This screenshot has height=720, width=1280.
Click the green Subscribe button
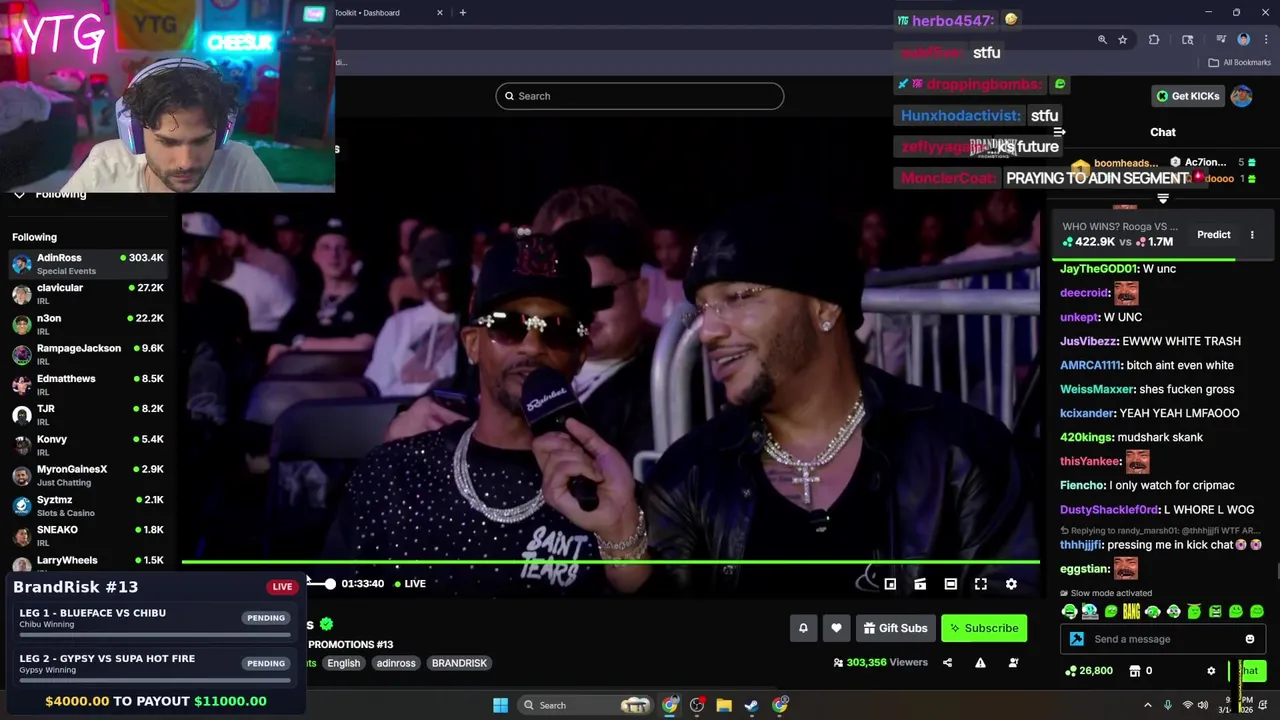(x=984, y=628)
